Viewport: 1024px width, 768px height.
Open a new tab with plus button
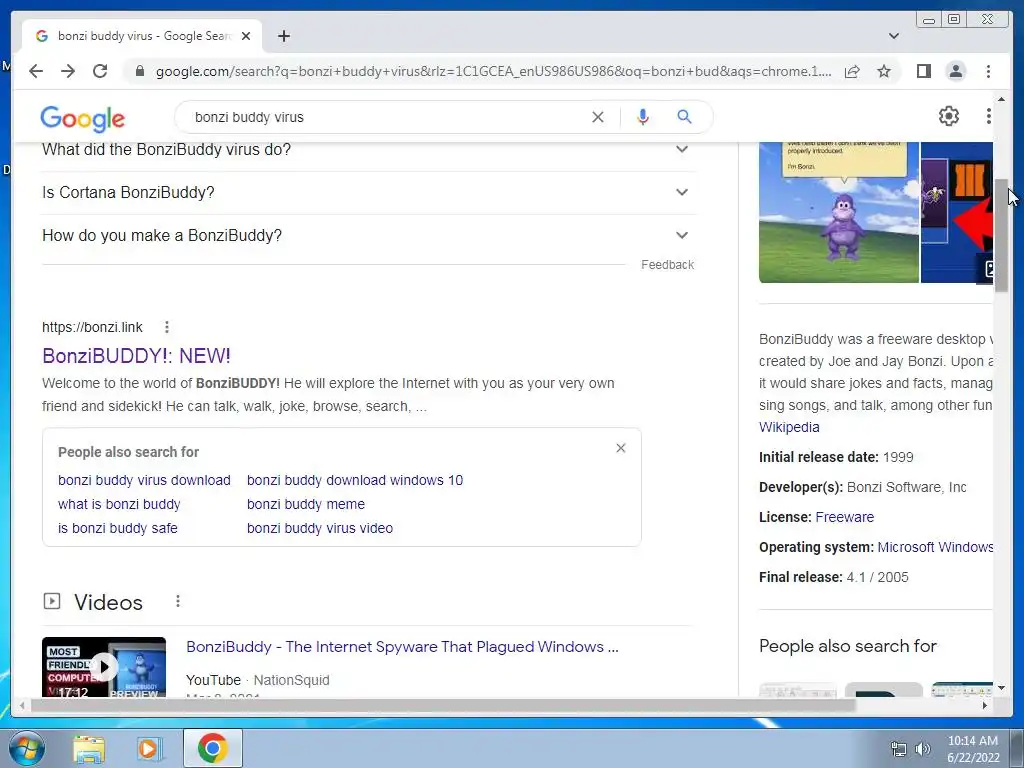(x=283, y=36)
